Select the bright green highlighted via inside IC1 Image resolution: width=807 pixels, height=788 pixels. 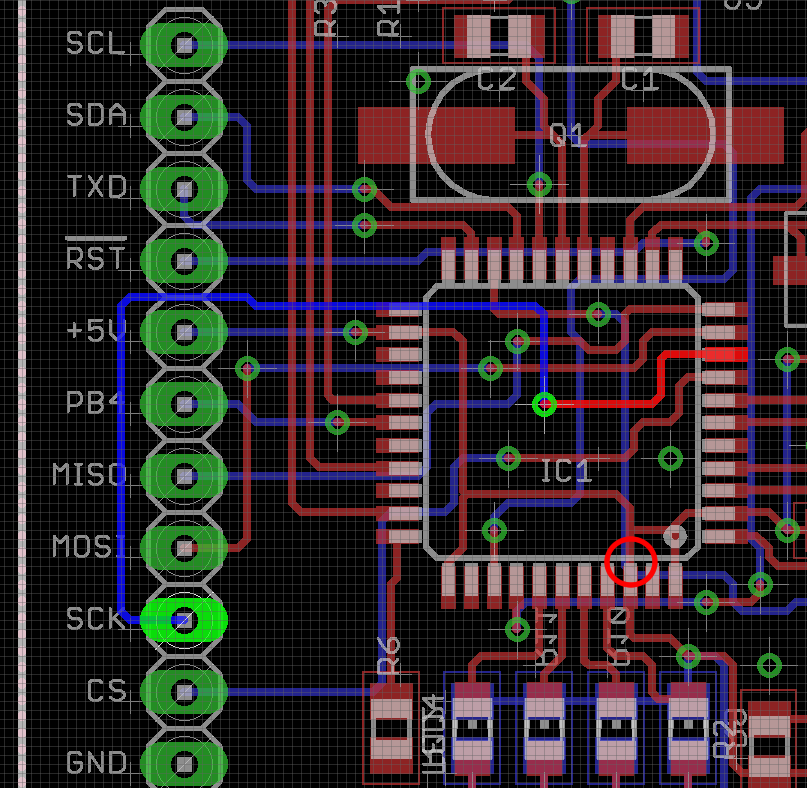pyautogui.click(x=544, y=405)
